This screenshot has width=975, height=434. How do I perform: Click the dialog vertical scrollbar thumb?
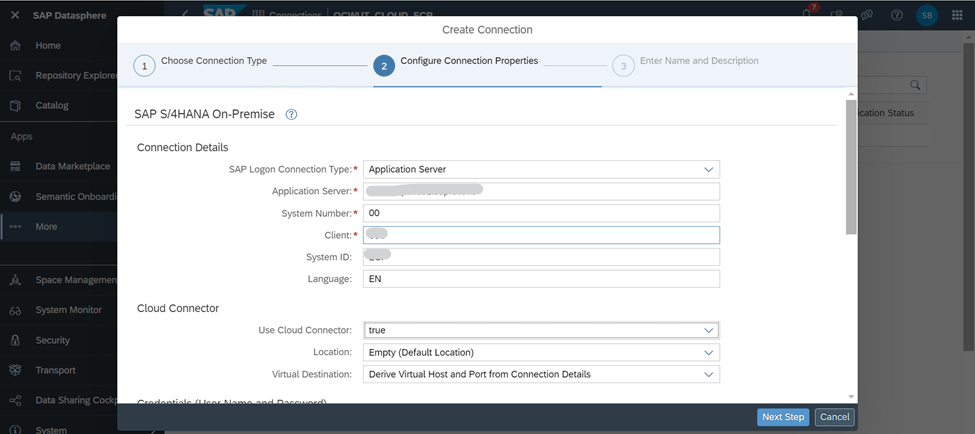coord(851,167)
